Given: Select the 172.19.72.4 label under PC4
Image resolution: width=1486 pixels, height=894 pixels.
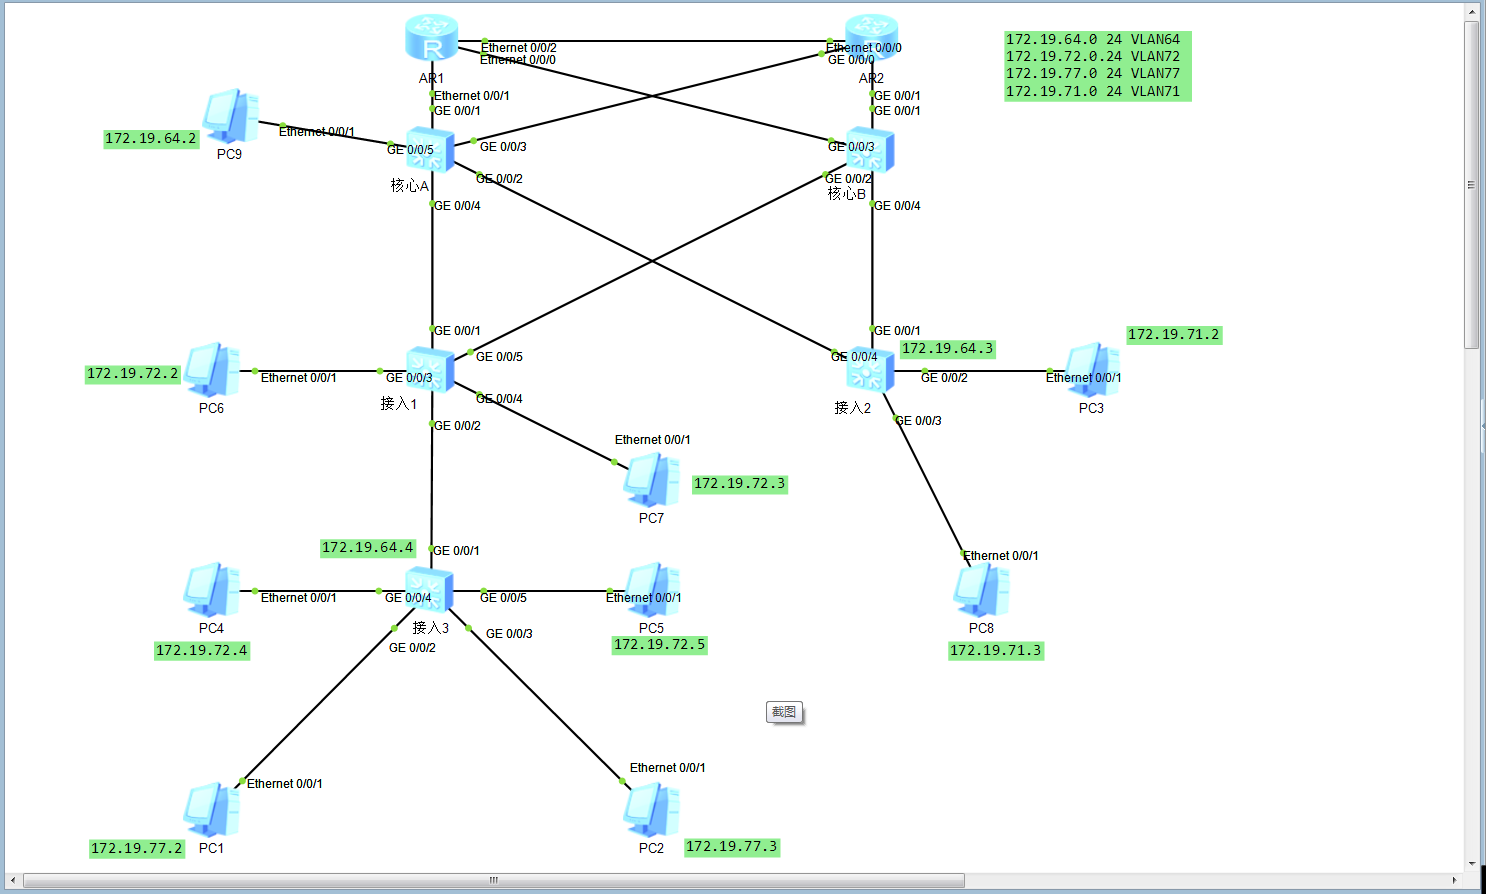Looking at the screenshot, I should pos(202,651).
